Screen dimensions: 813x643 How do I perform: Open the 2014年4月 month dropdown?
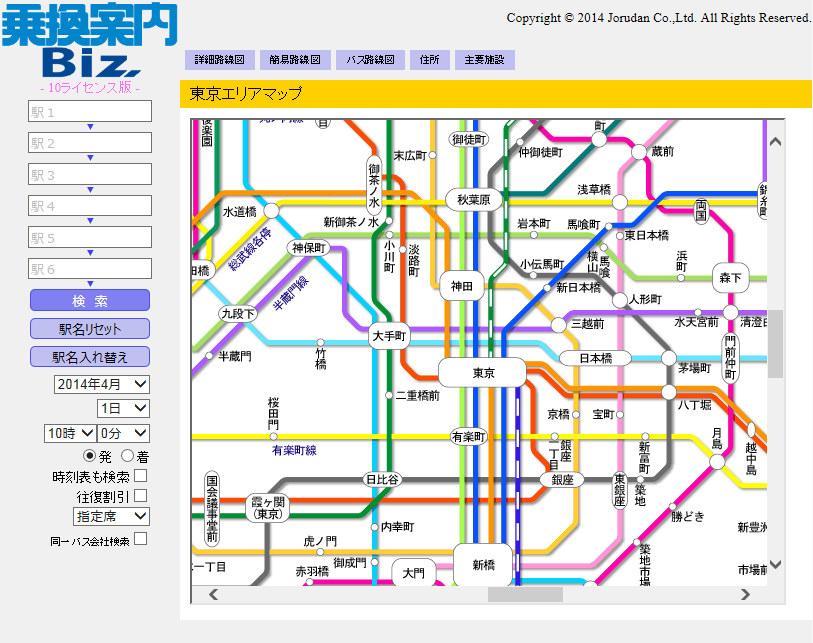click(x=101, y=384)
